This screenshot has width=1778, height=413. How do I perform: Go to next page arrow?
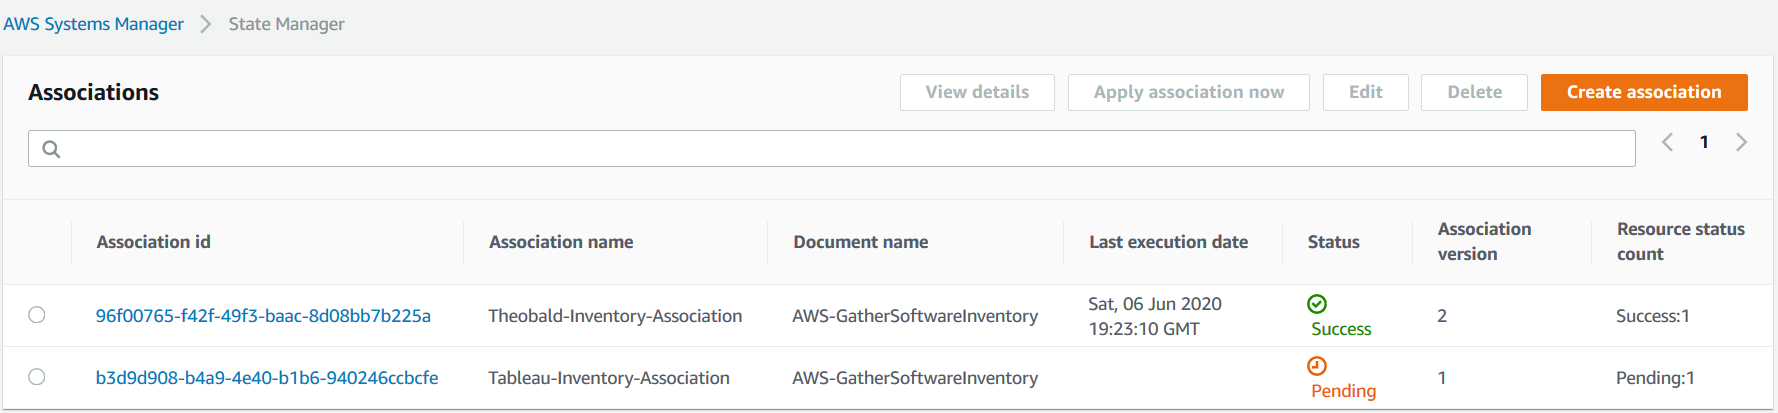[1741, 142]
